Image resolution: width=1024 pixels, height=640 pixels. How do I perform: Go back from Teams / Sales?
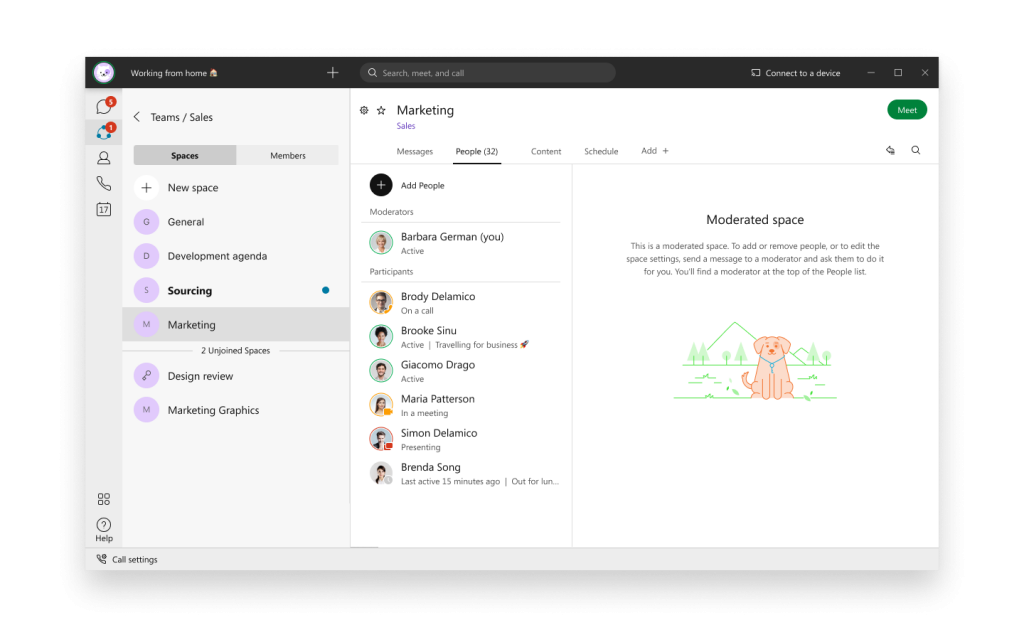pyautogui.click(x=137, y=117)
